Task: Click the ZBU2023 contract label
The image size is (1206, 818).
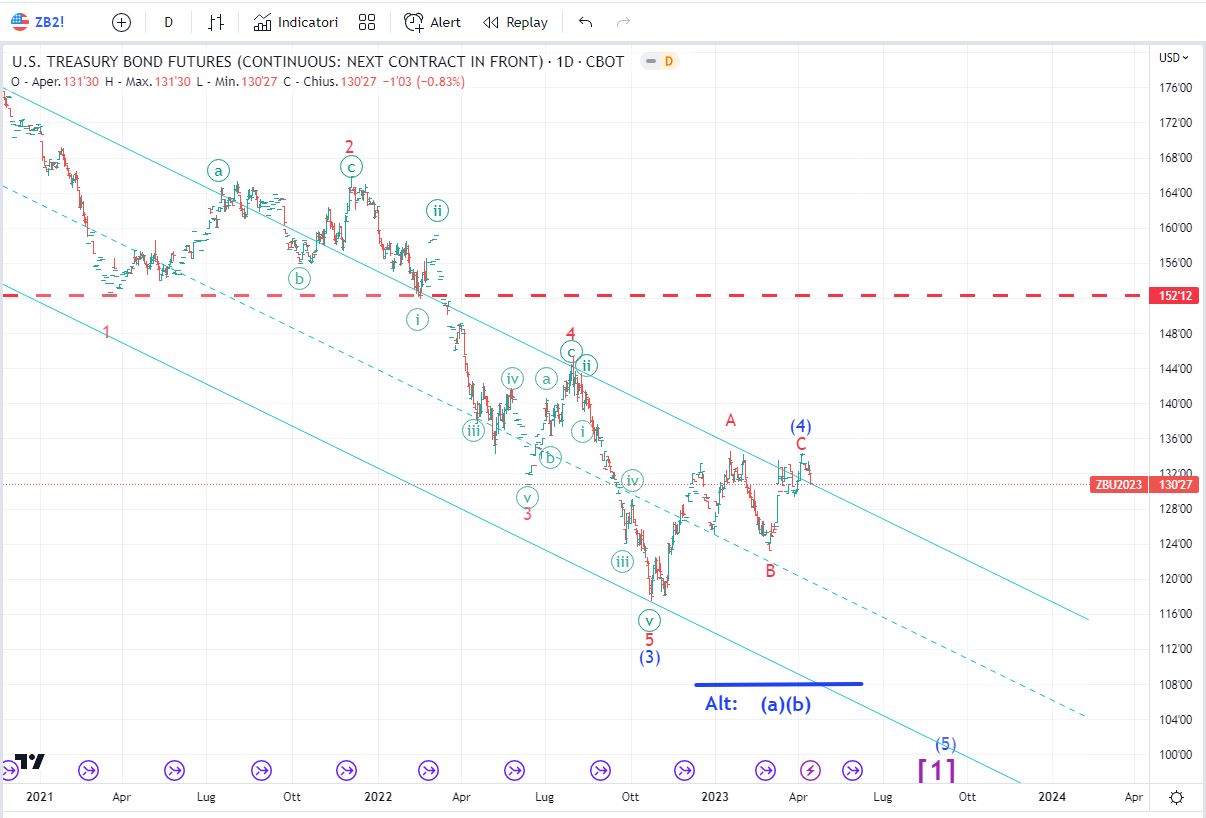Action: pyautogui.click(x=1117, y=485)
